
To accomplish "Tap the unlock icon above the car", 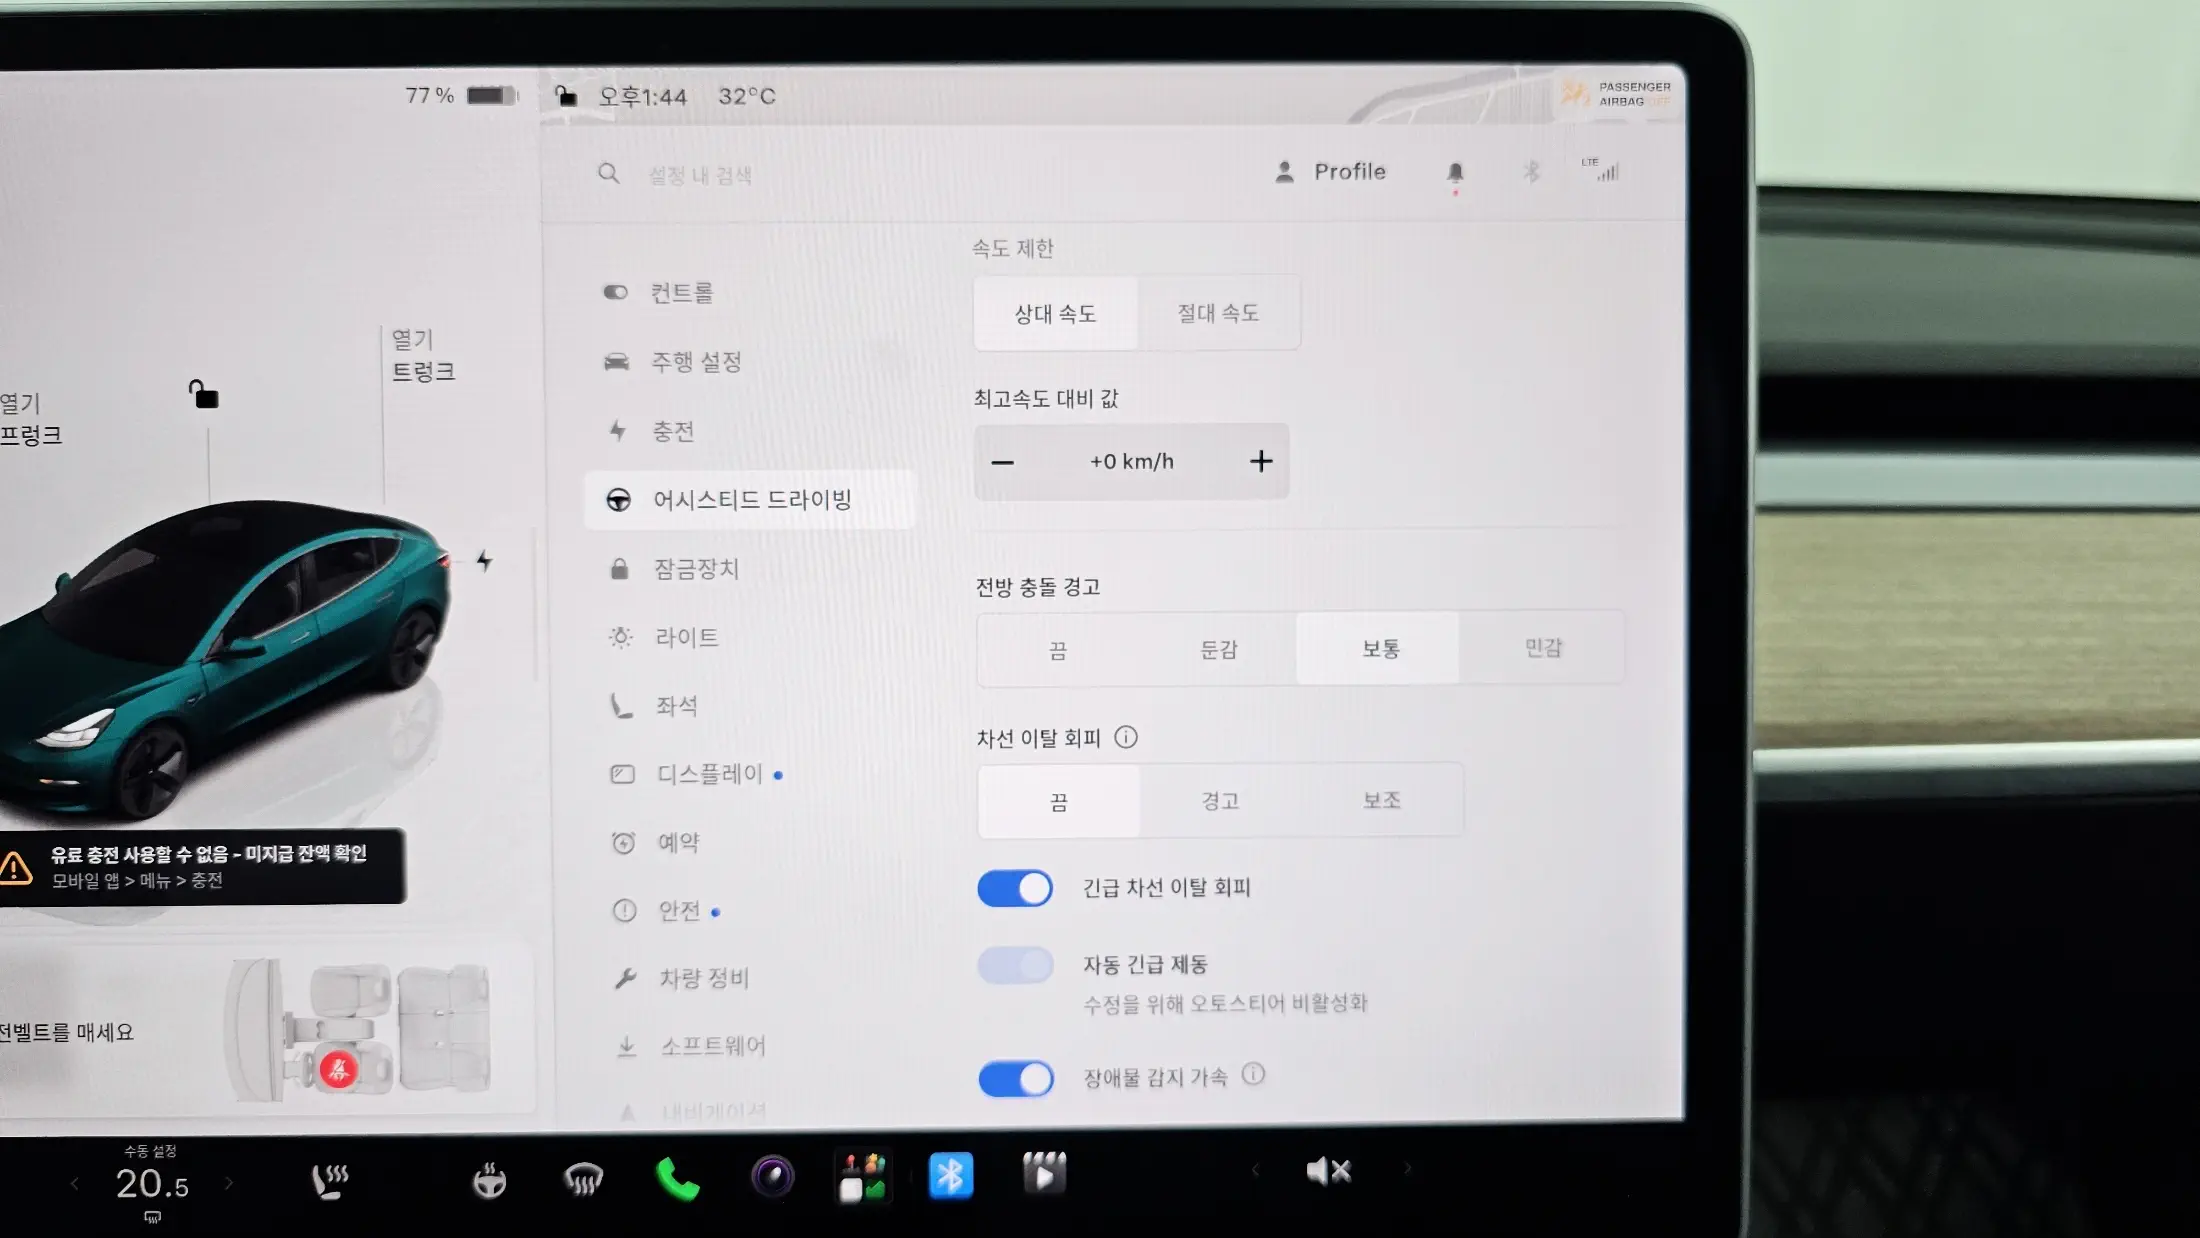I will [x=203, y=394].
